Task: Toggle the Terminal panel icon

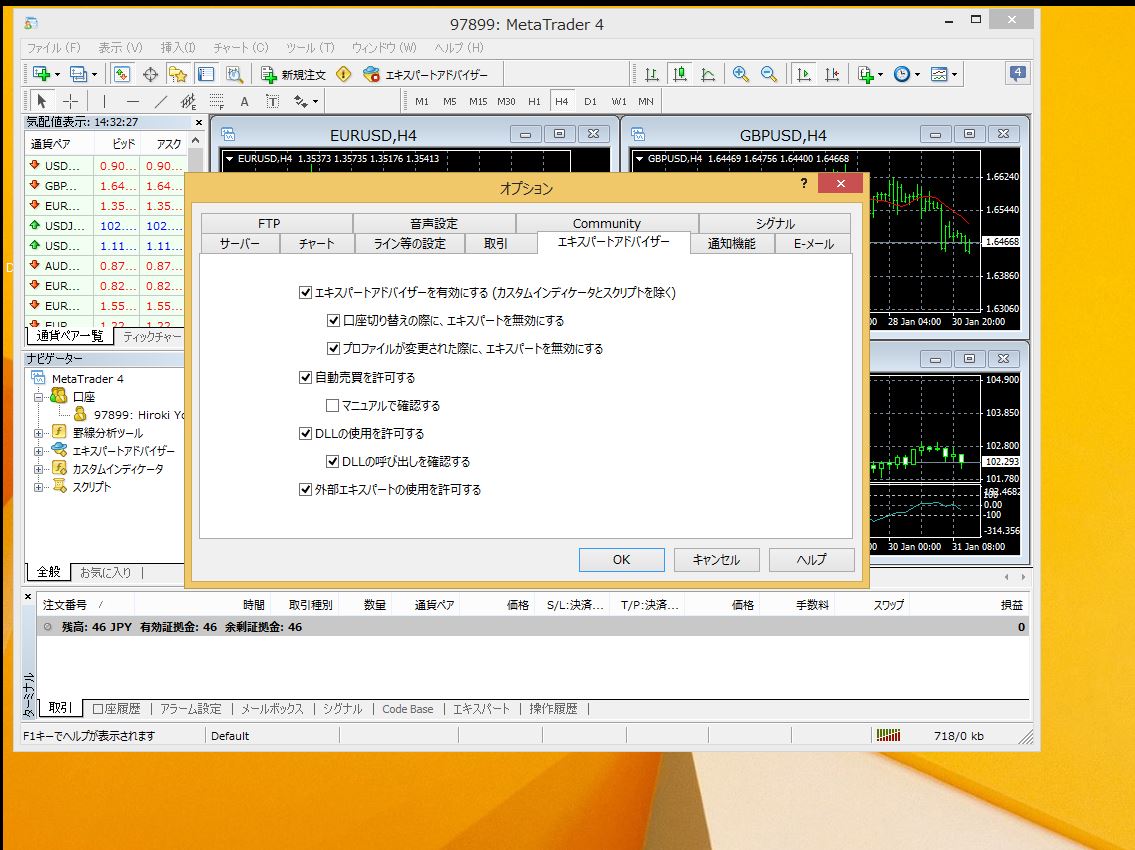Action: point(206,74)
